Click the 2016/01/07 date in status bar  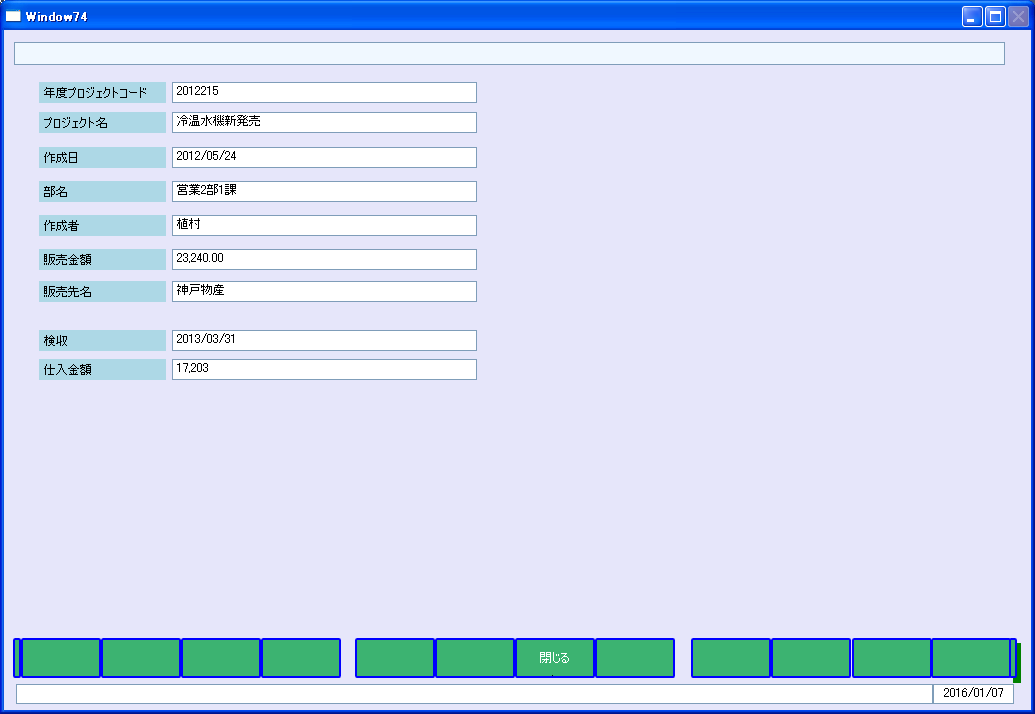[x=973, y=694]
